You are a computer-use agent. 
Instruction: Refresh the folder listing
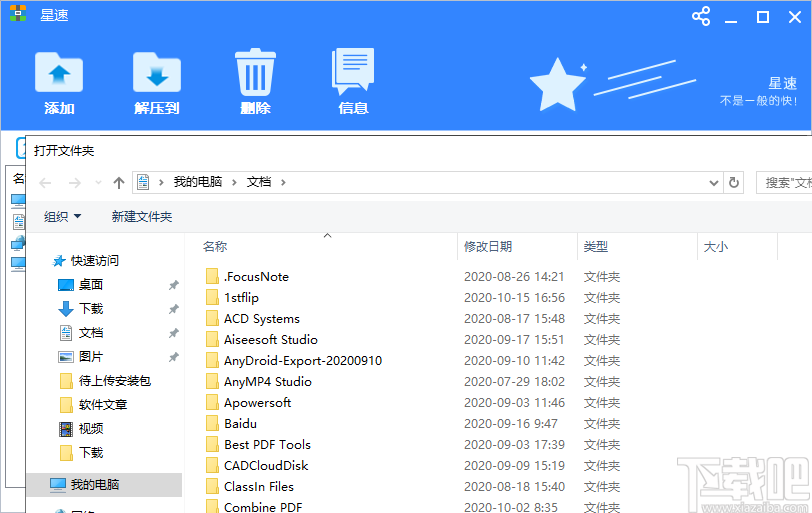[734, 182]
